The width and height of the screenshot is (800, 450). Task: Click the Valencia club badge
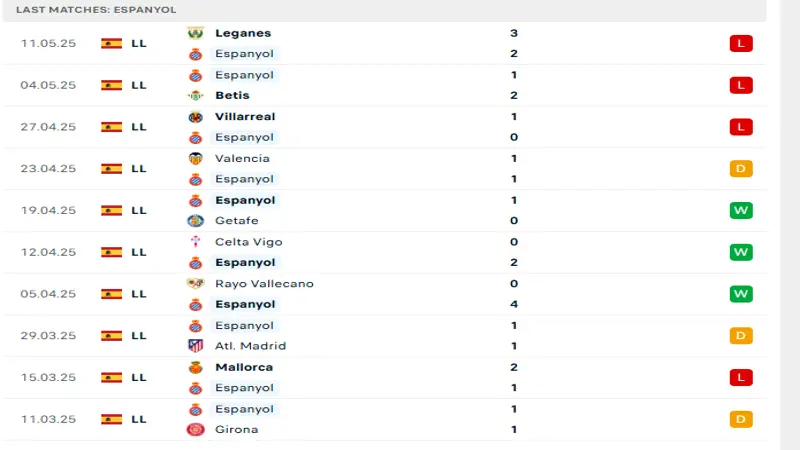pos(195,158)
